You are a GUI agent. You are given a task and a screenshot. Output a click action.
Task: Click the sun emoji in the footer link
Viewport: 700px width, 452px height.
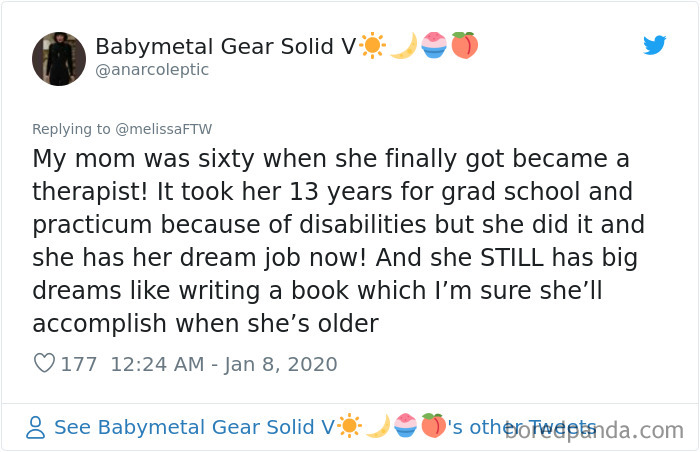349,426
